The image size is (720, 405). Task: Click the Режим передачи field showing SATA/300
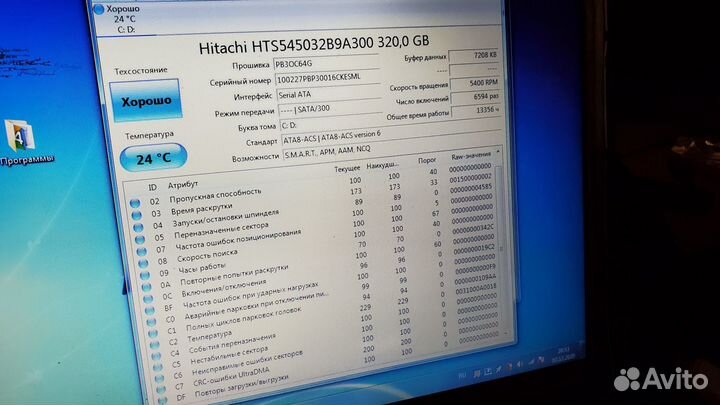coord(330,109)
